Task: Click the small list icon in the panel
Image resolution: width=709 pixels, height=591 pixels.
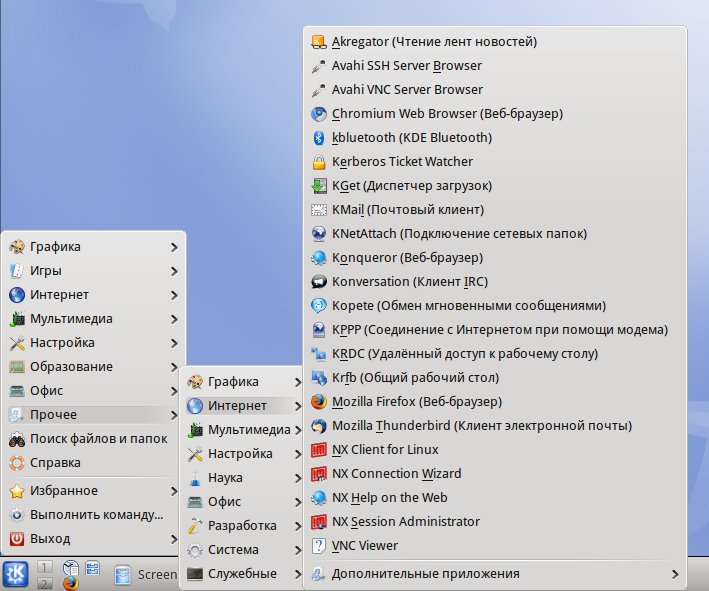Action: pyautogui.click(x=92, y=567)
